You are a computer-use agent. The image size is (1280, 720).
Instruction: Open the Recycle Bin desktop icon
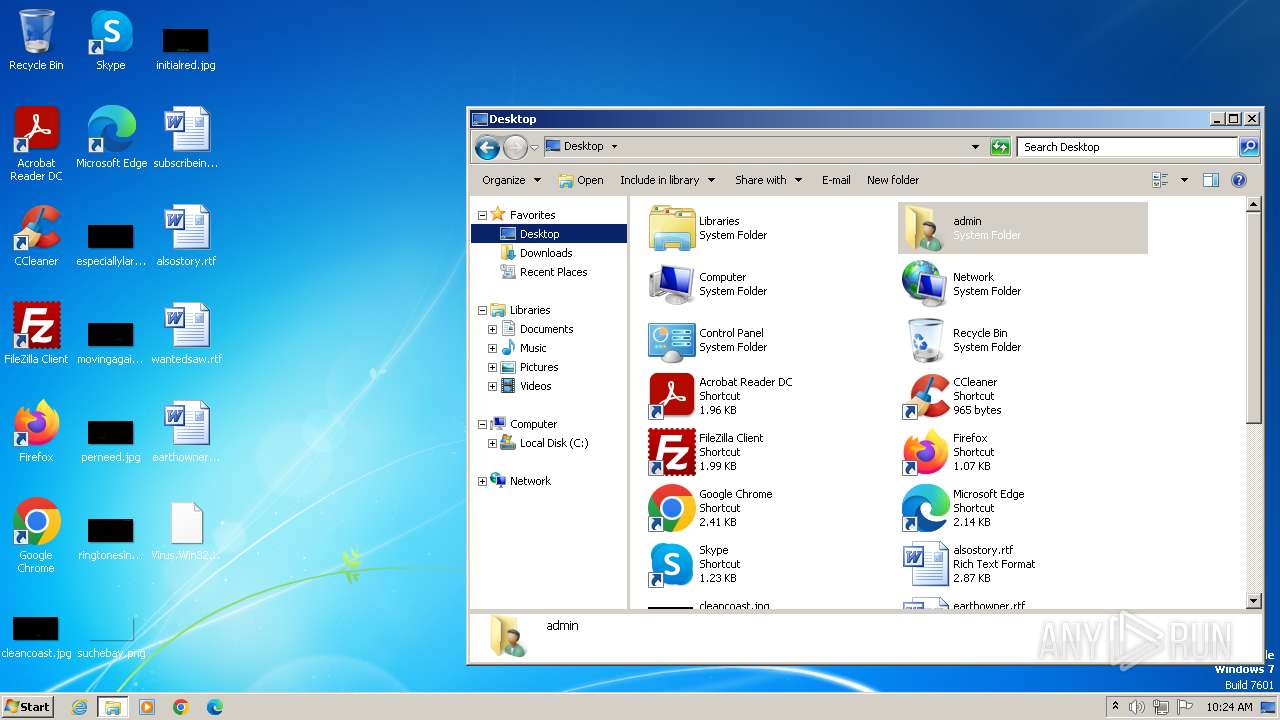click(x=36, y=40)
